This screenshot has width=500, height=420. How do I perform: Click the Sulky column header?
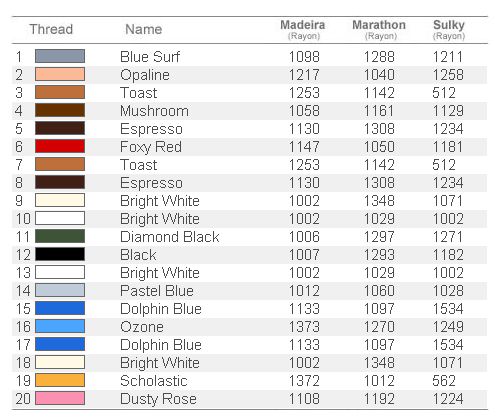[449, 29]
